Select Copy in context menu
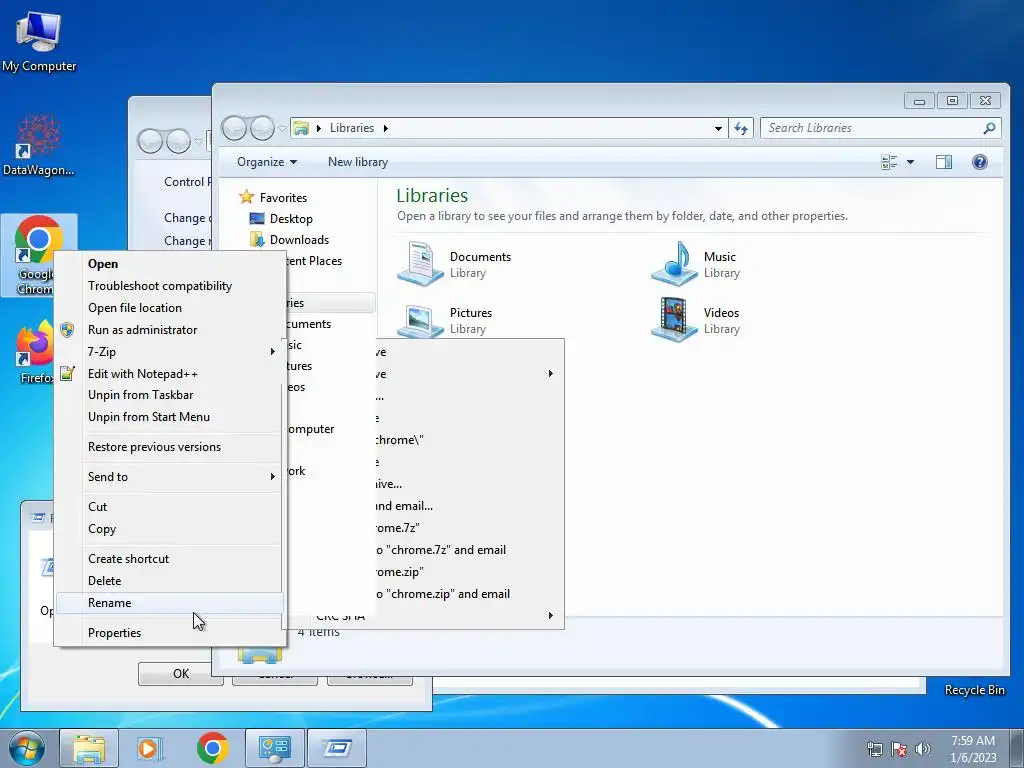This screenshot has height=768, width=1024. point(170,529)
